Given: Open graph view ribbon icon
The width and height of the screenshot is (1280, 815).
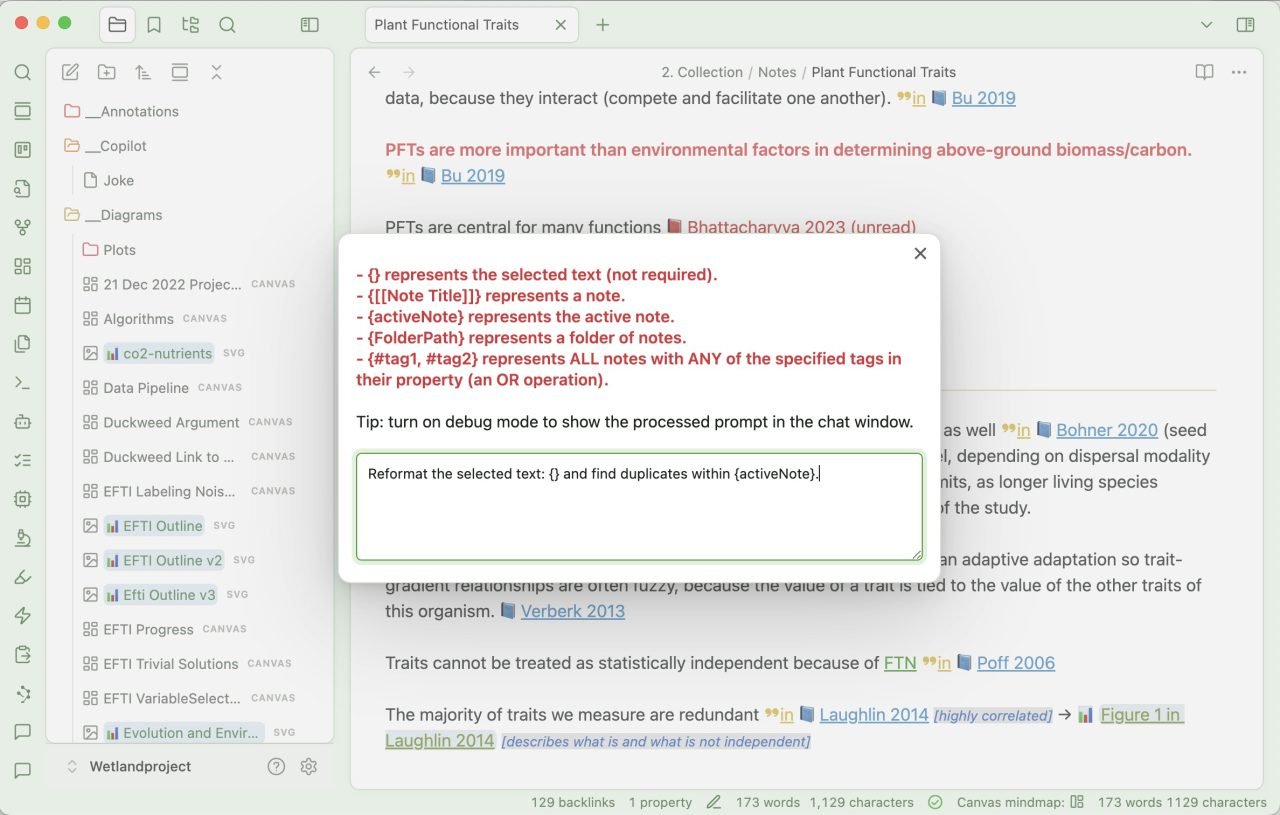Looking at the screenshot, I should click(23, 227).
